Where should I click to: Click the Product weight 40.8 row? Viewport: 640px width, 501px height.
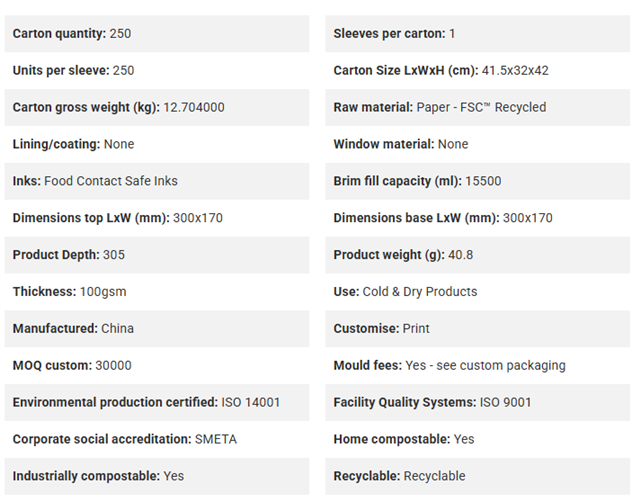coord(478,255)
